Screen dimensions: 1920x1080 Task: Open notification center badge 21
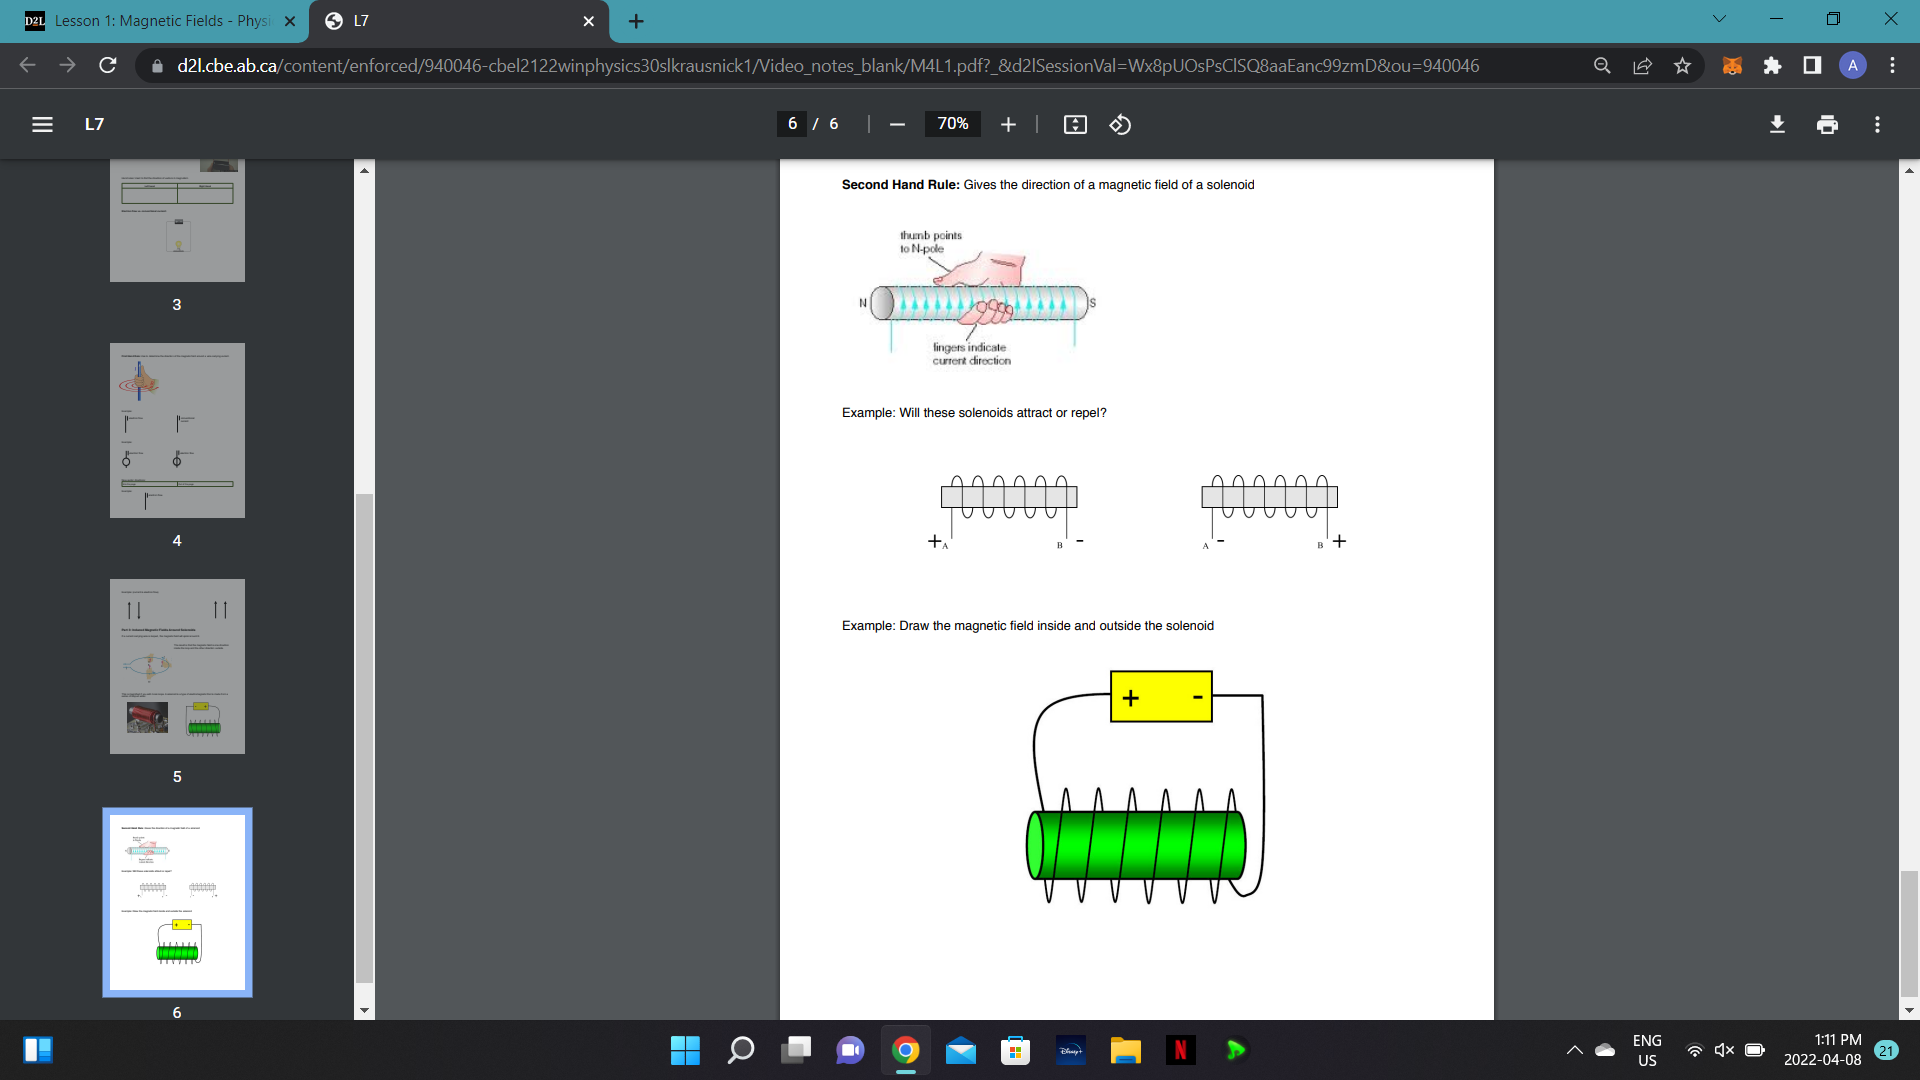pos(1887,1050)
